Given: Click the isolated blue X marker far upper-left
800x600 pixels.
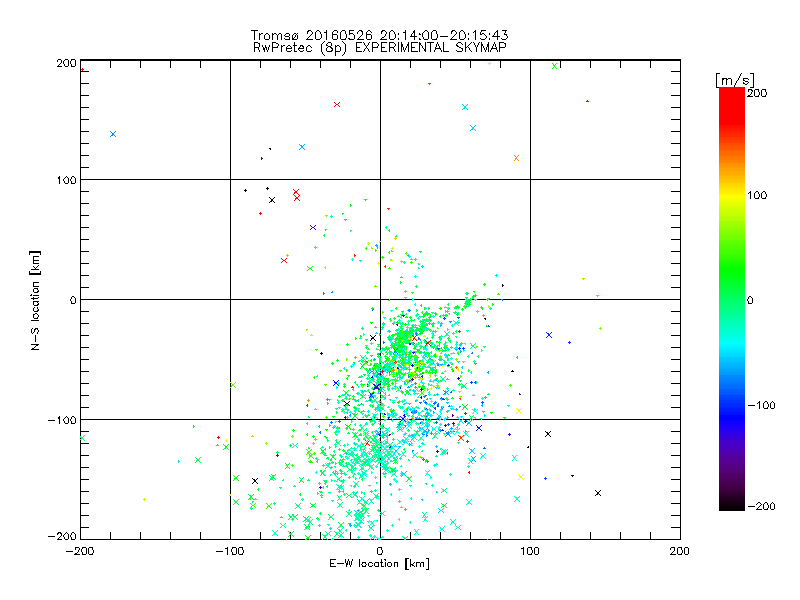Looking at the screenshot, I should pyautogui.click(x=113, y=134).
